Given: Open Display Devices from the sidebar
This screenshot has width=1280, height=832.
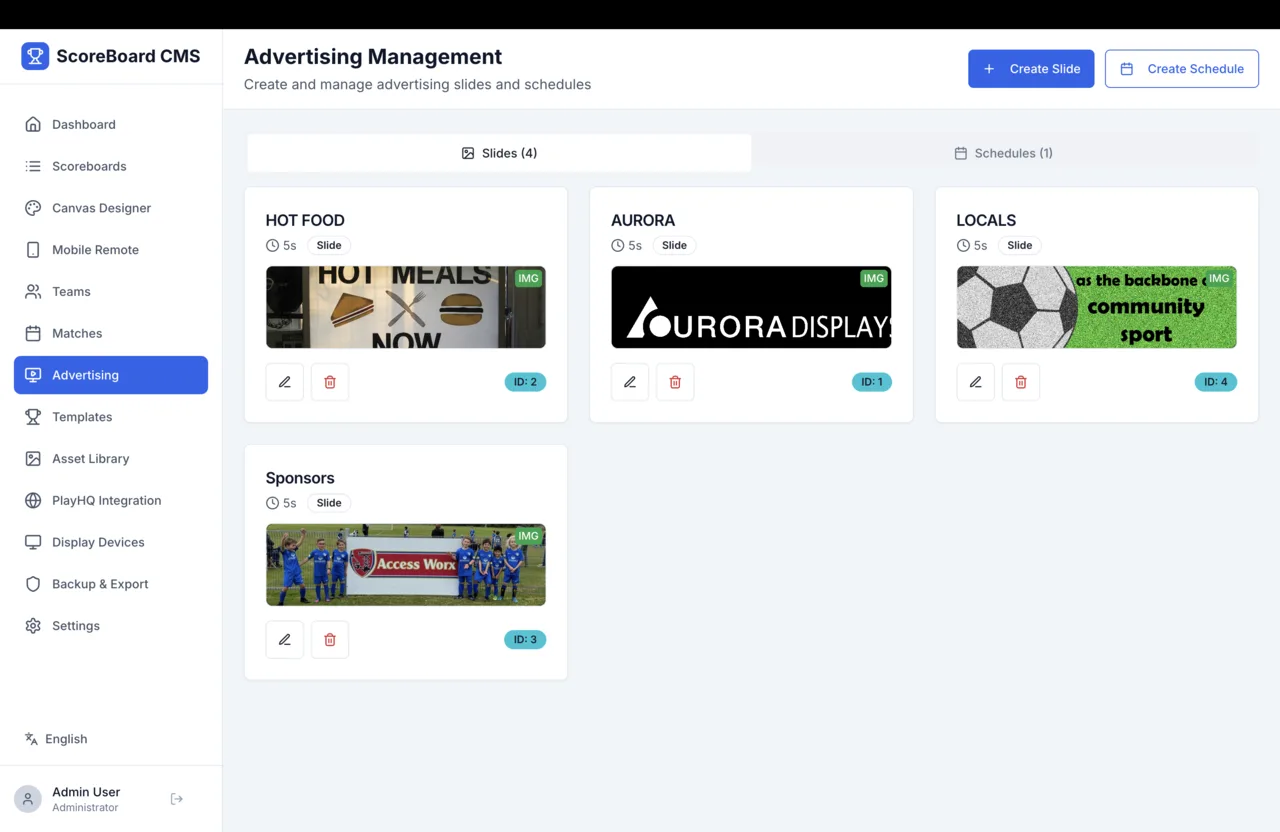Looking at the screenshot, I should coord(99,542).
